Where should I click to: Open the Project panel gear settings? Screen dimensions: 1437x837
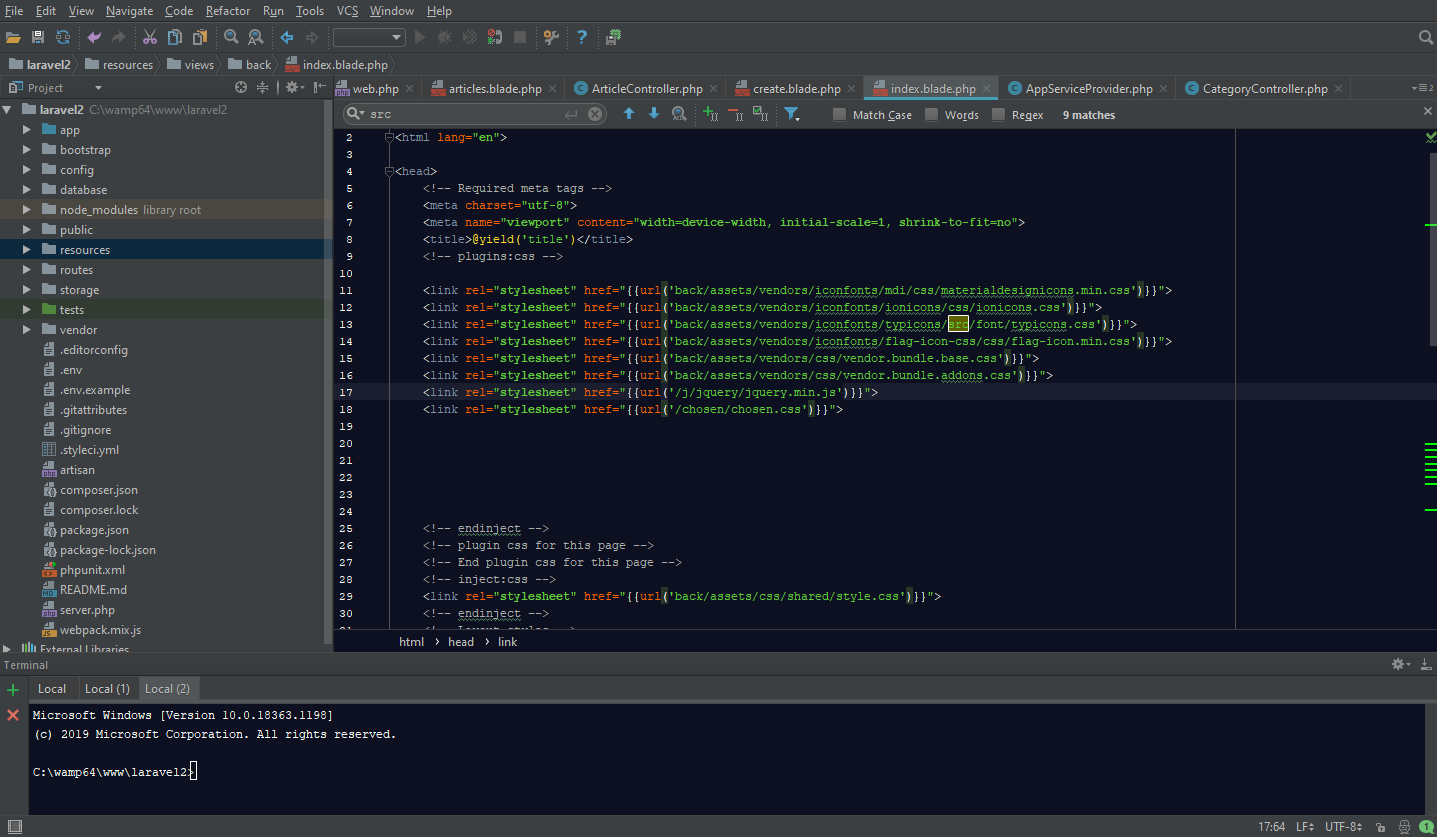pos(294,88)
